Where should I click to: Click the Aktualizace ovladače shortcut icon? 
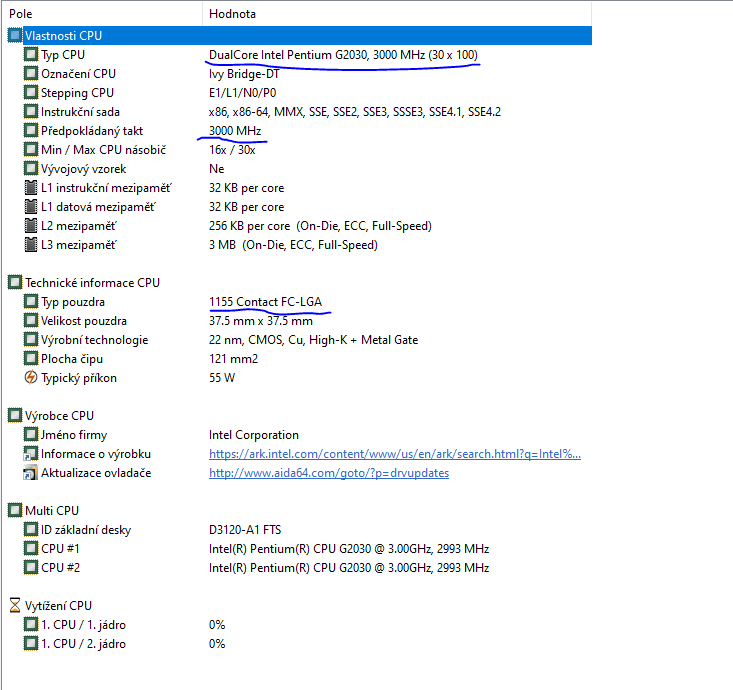click(x=31, y=473)
